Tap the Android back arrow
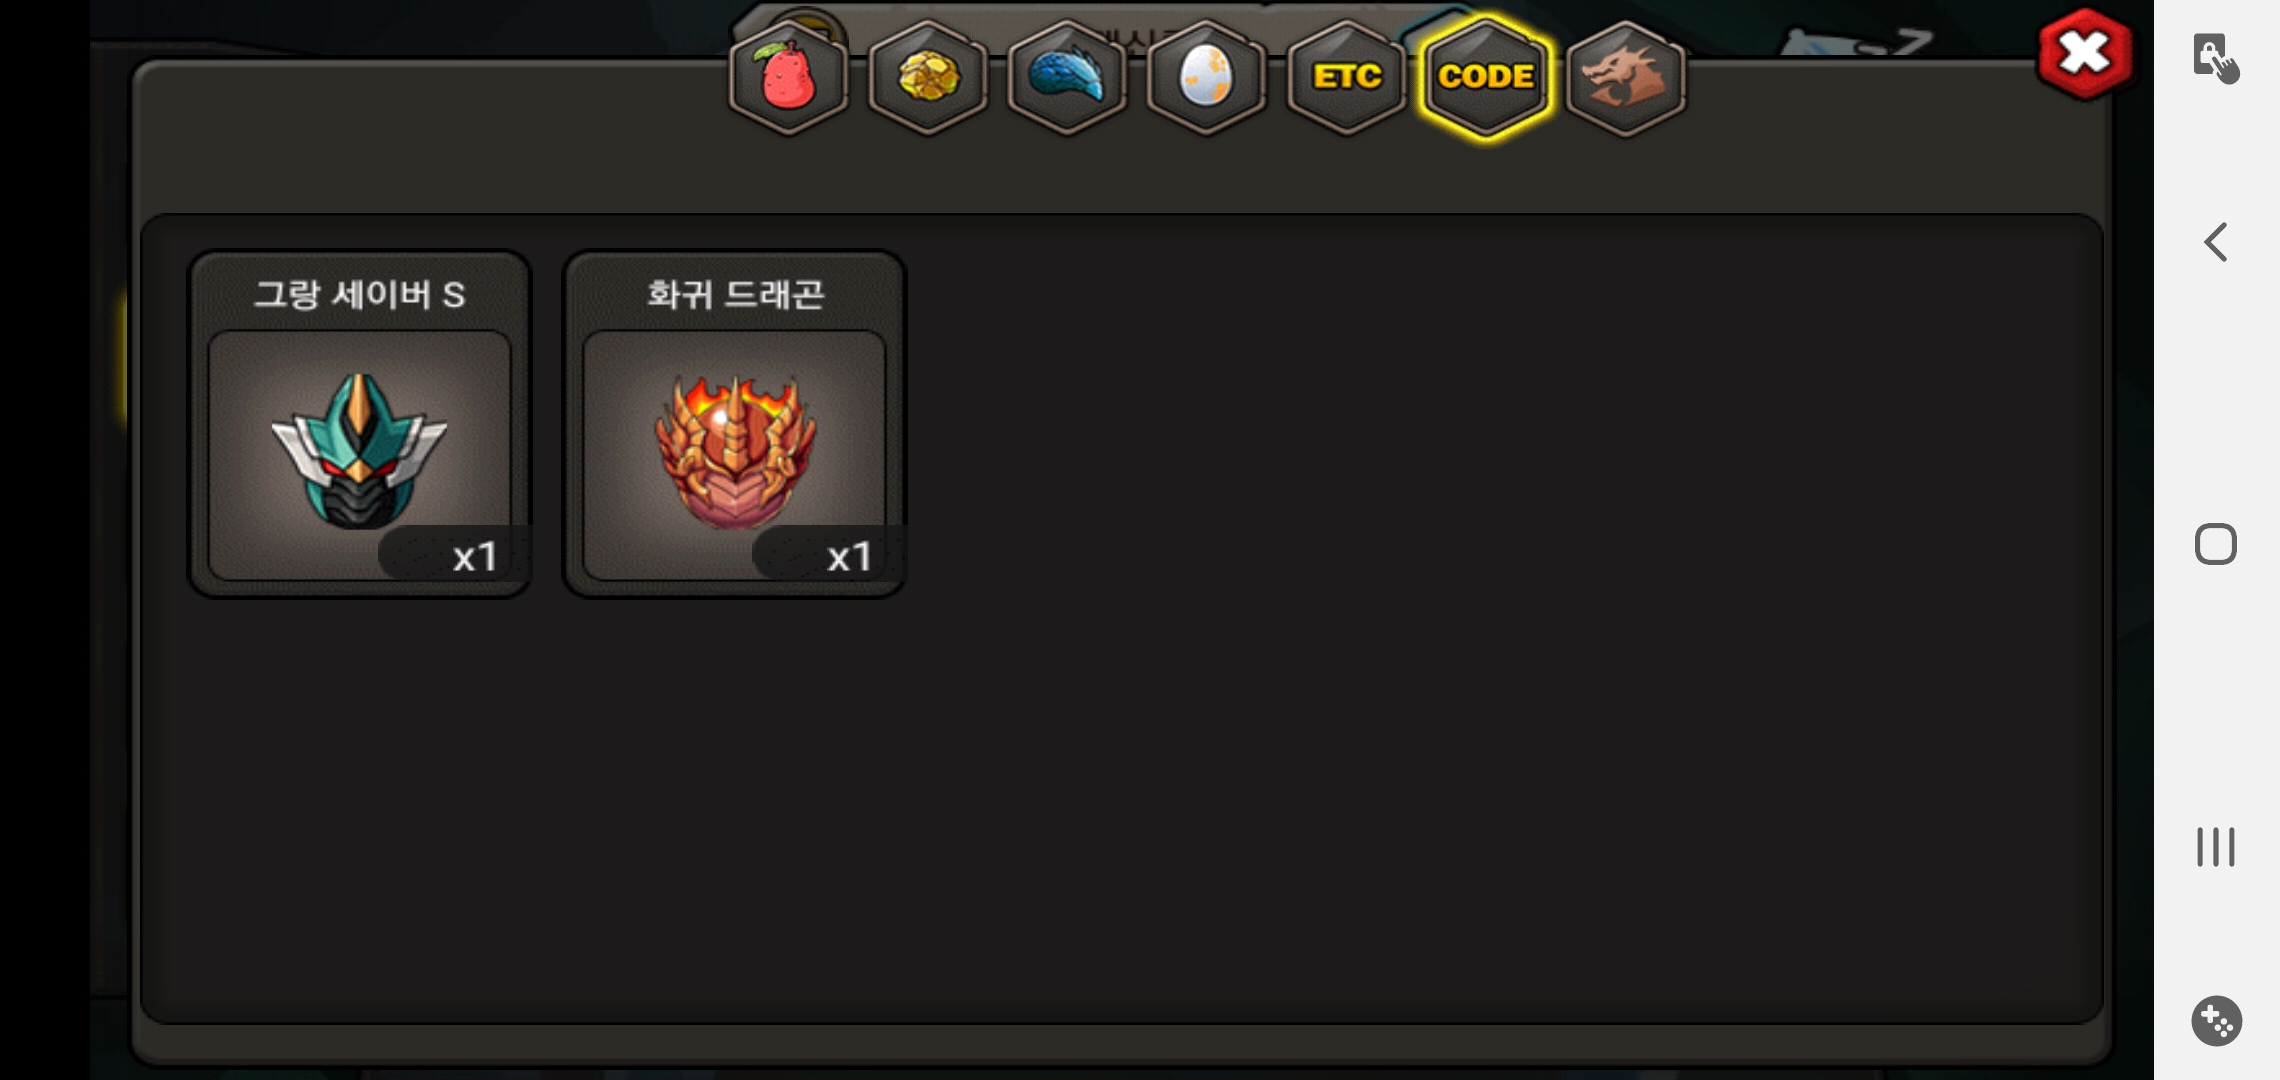Viewport: 2280px width, 1080px height. 2216,242
